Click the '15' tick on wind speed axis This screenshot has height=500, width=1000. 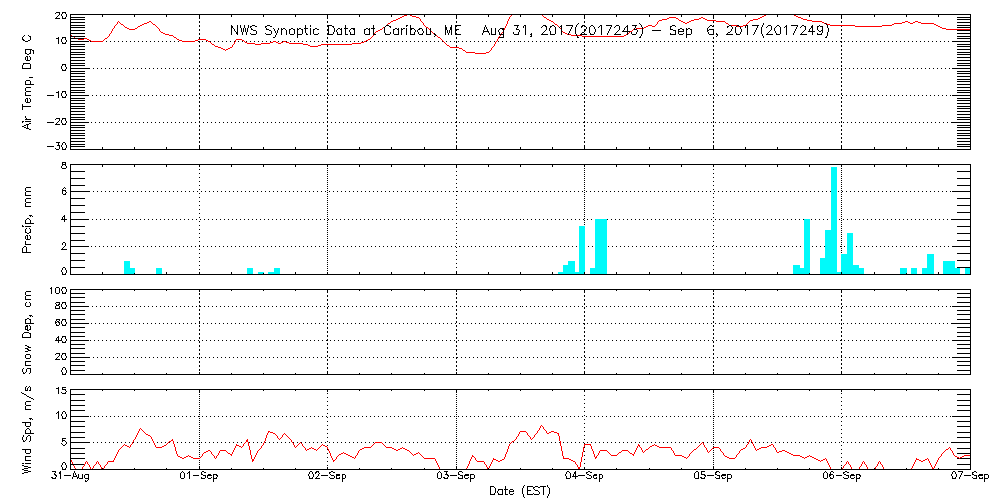click(60, 390)
